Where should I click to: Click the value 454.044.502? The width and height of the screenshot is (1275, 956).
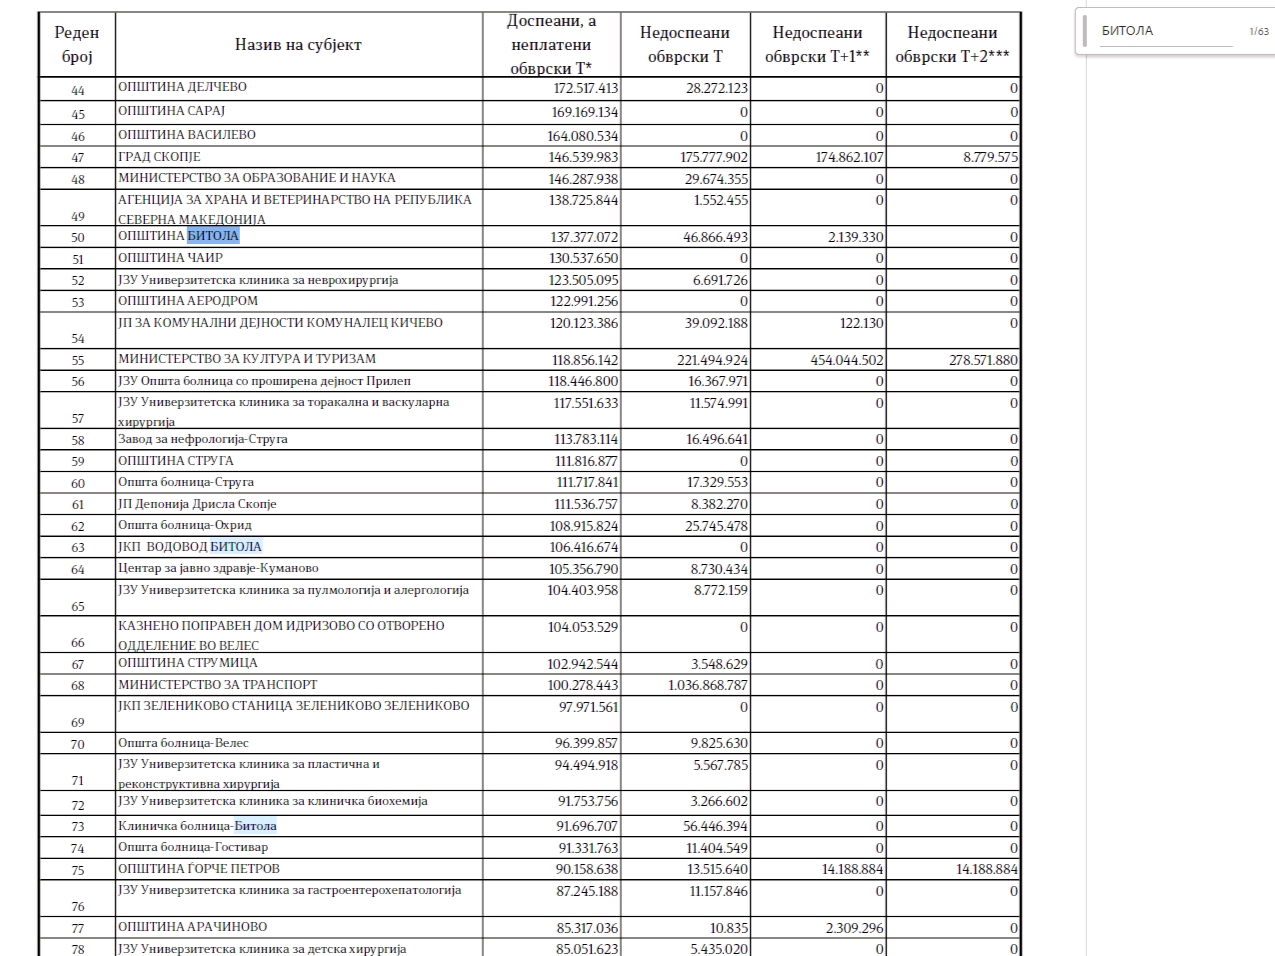846,360
